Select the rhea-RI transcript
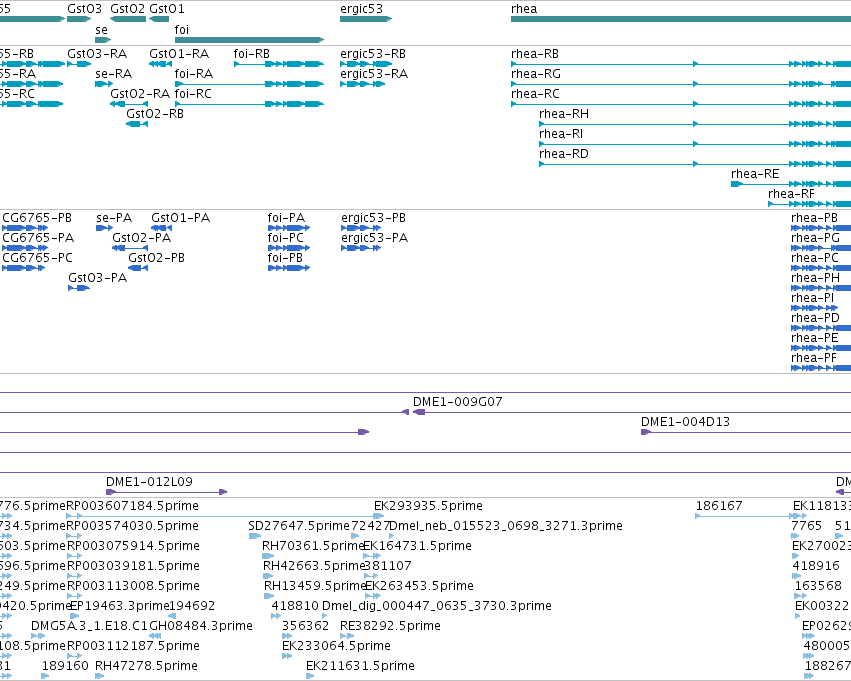851x681 pixels. [695, 144]
